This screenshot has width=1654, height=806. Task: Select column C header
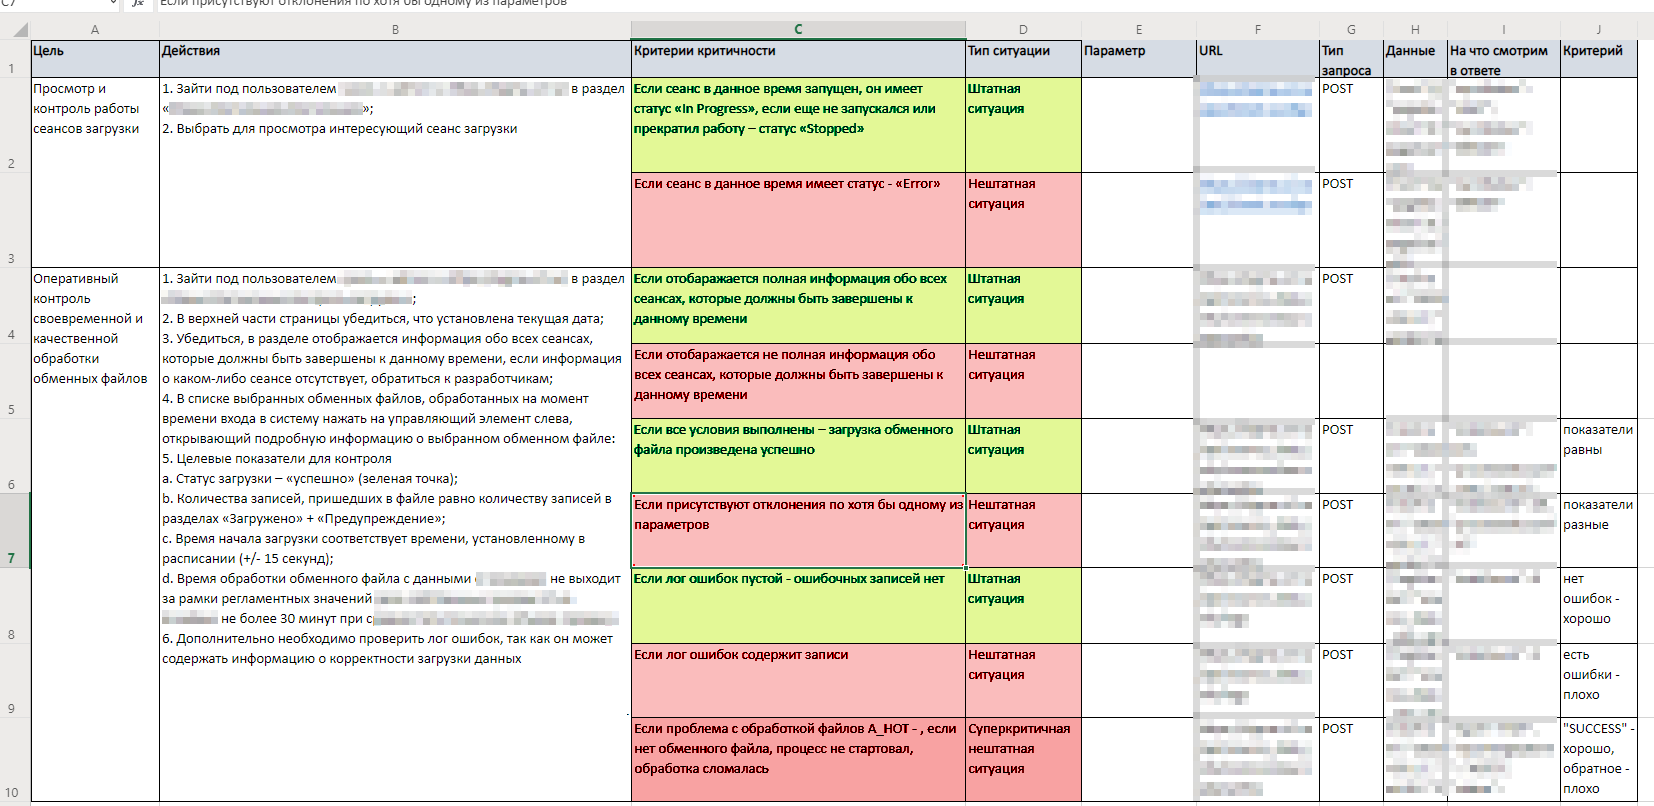pyautogui.click(x=798, y=30)
